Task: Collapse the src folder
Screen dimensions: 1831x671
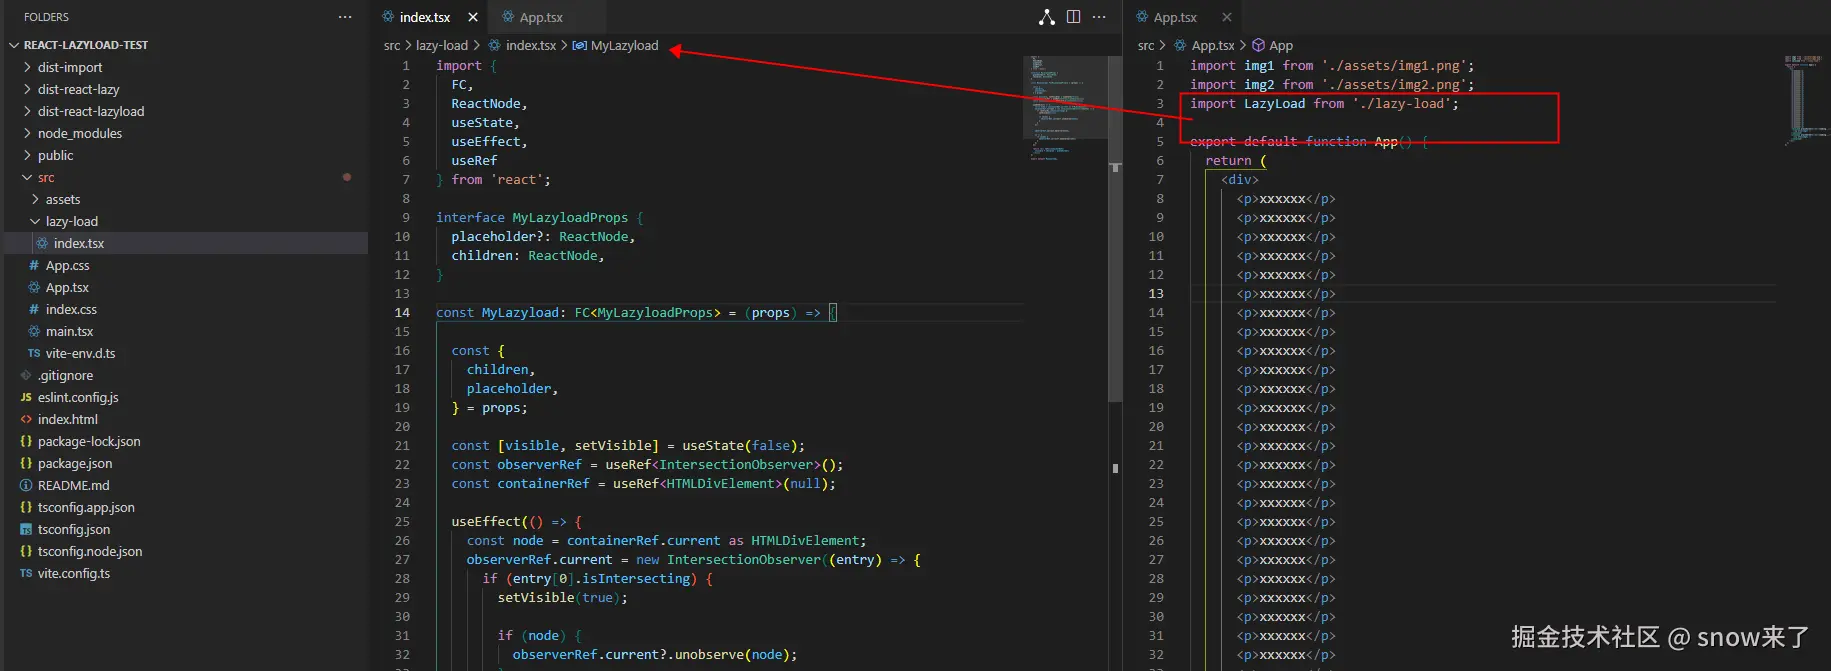Action: tap(46, 177)
